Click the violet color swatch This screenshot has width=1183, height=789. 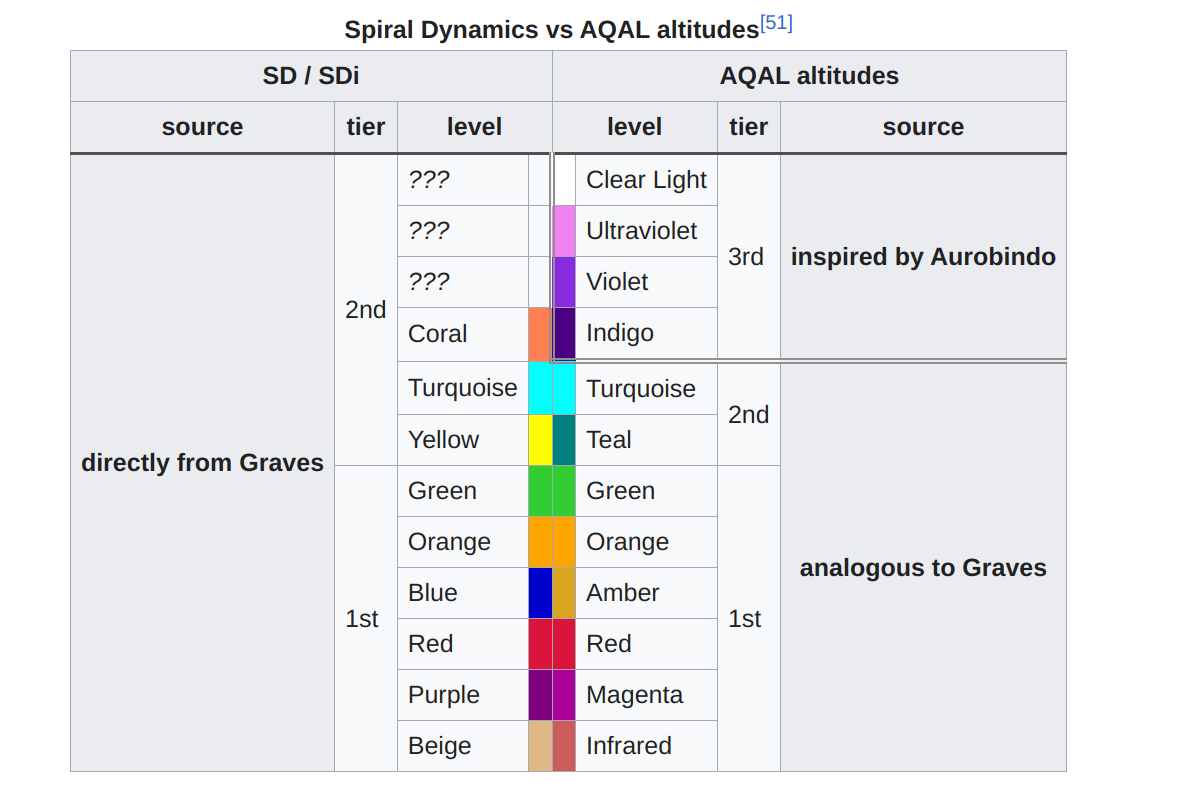click(564, 282)
